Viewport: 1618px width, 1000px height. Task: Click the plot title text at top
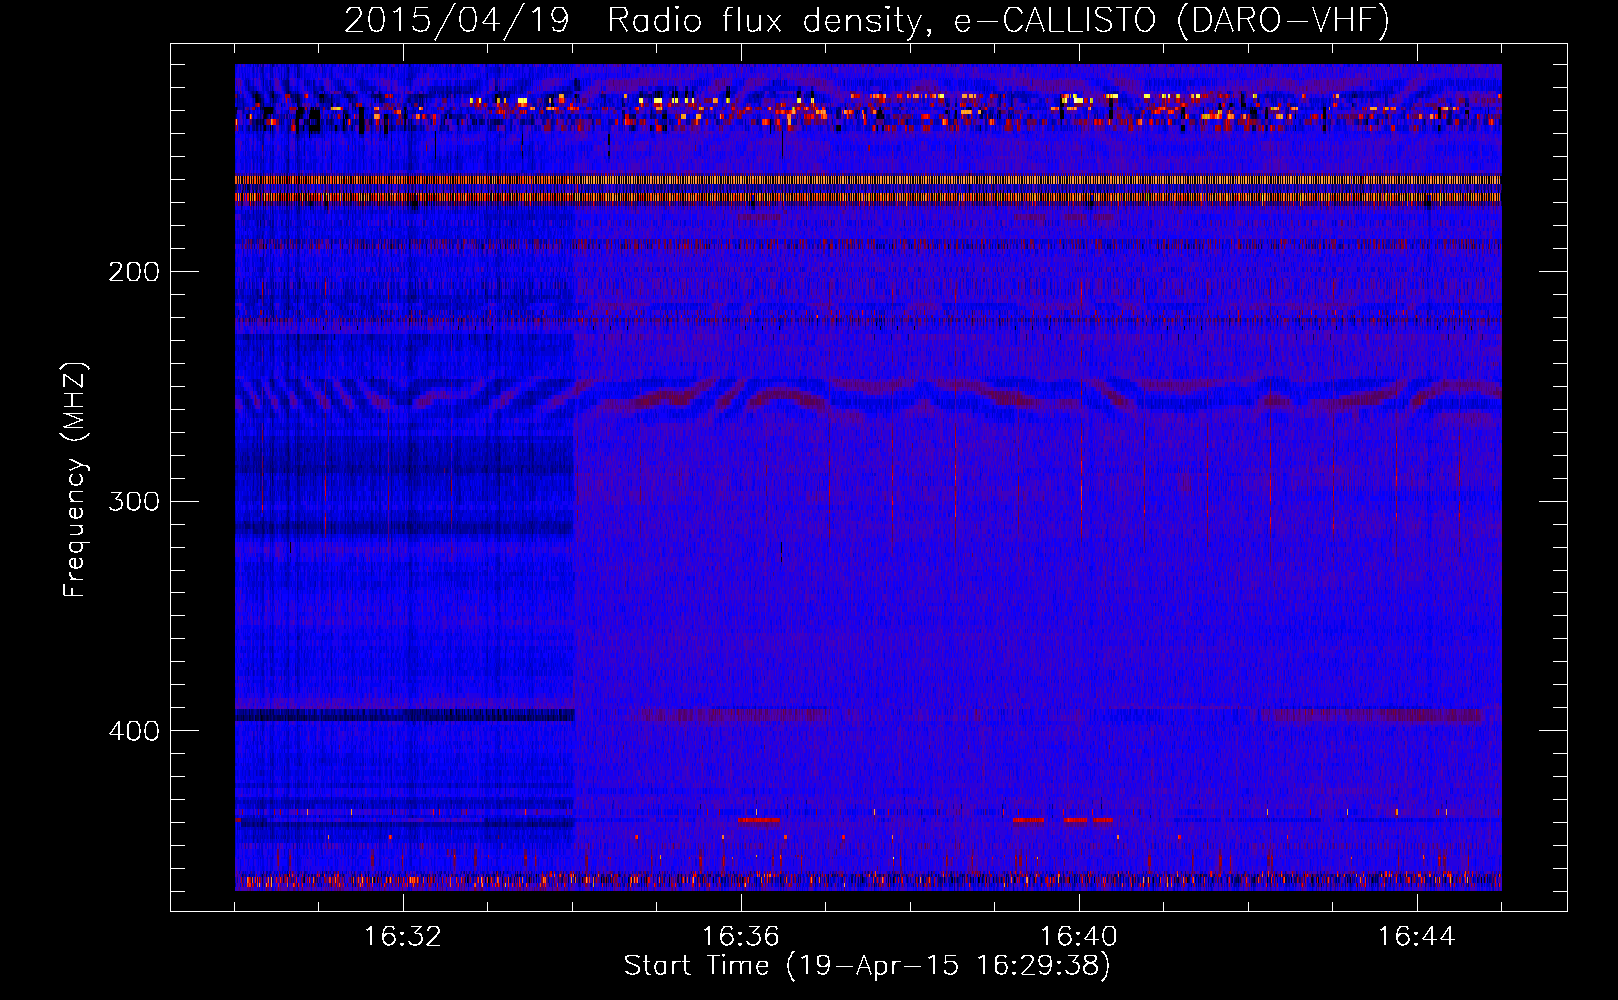click(866, 20)
